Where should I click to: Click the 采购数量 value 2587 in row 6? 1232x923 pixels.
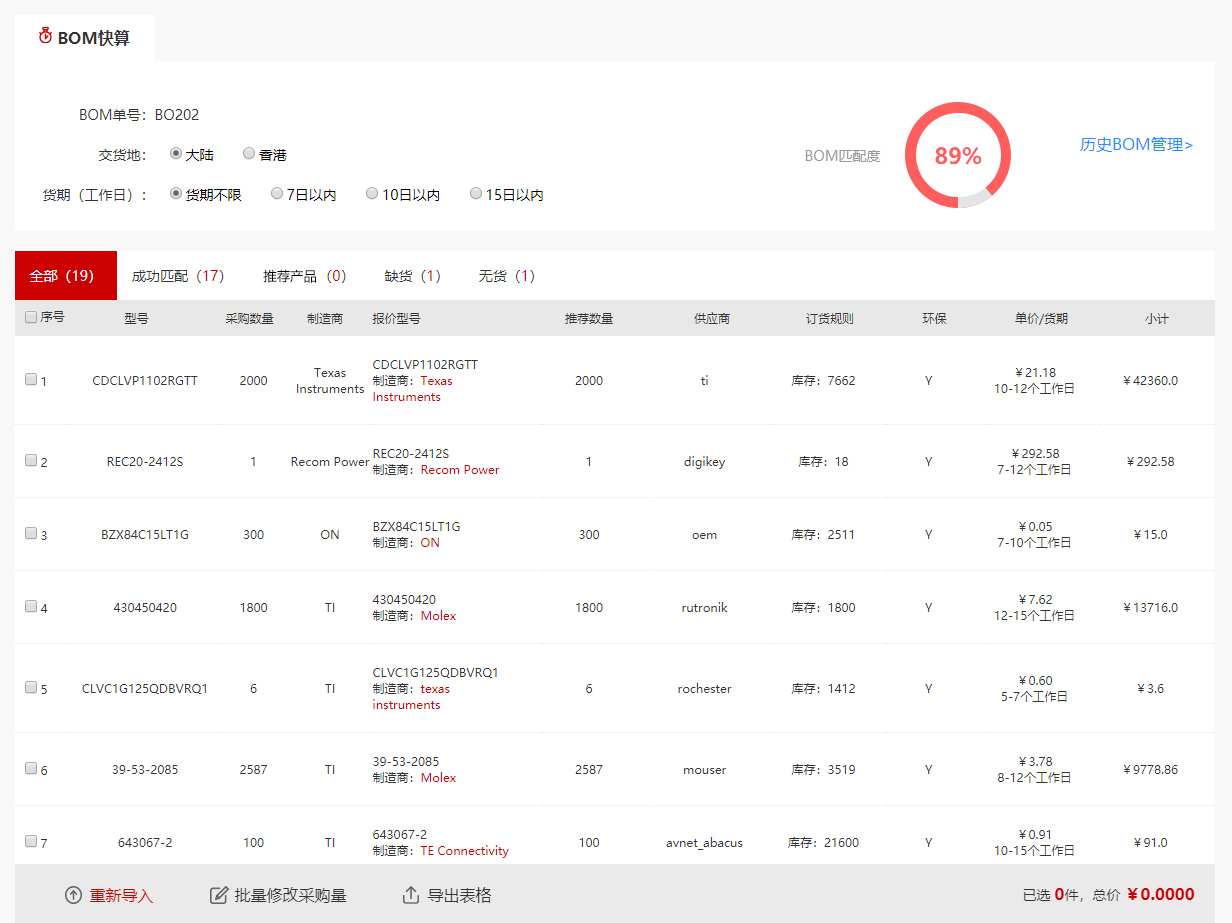(253, 770)
